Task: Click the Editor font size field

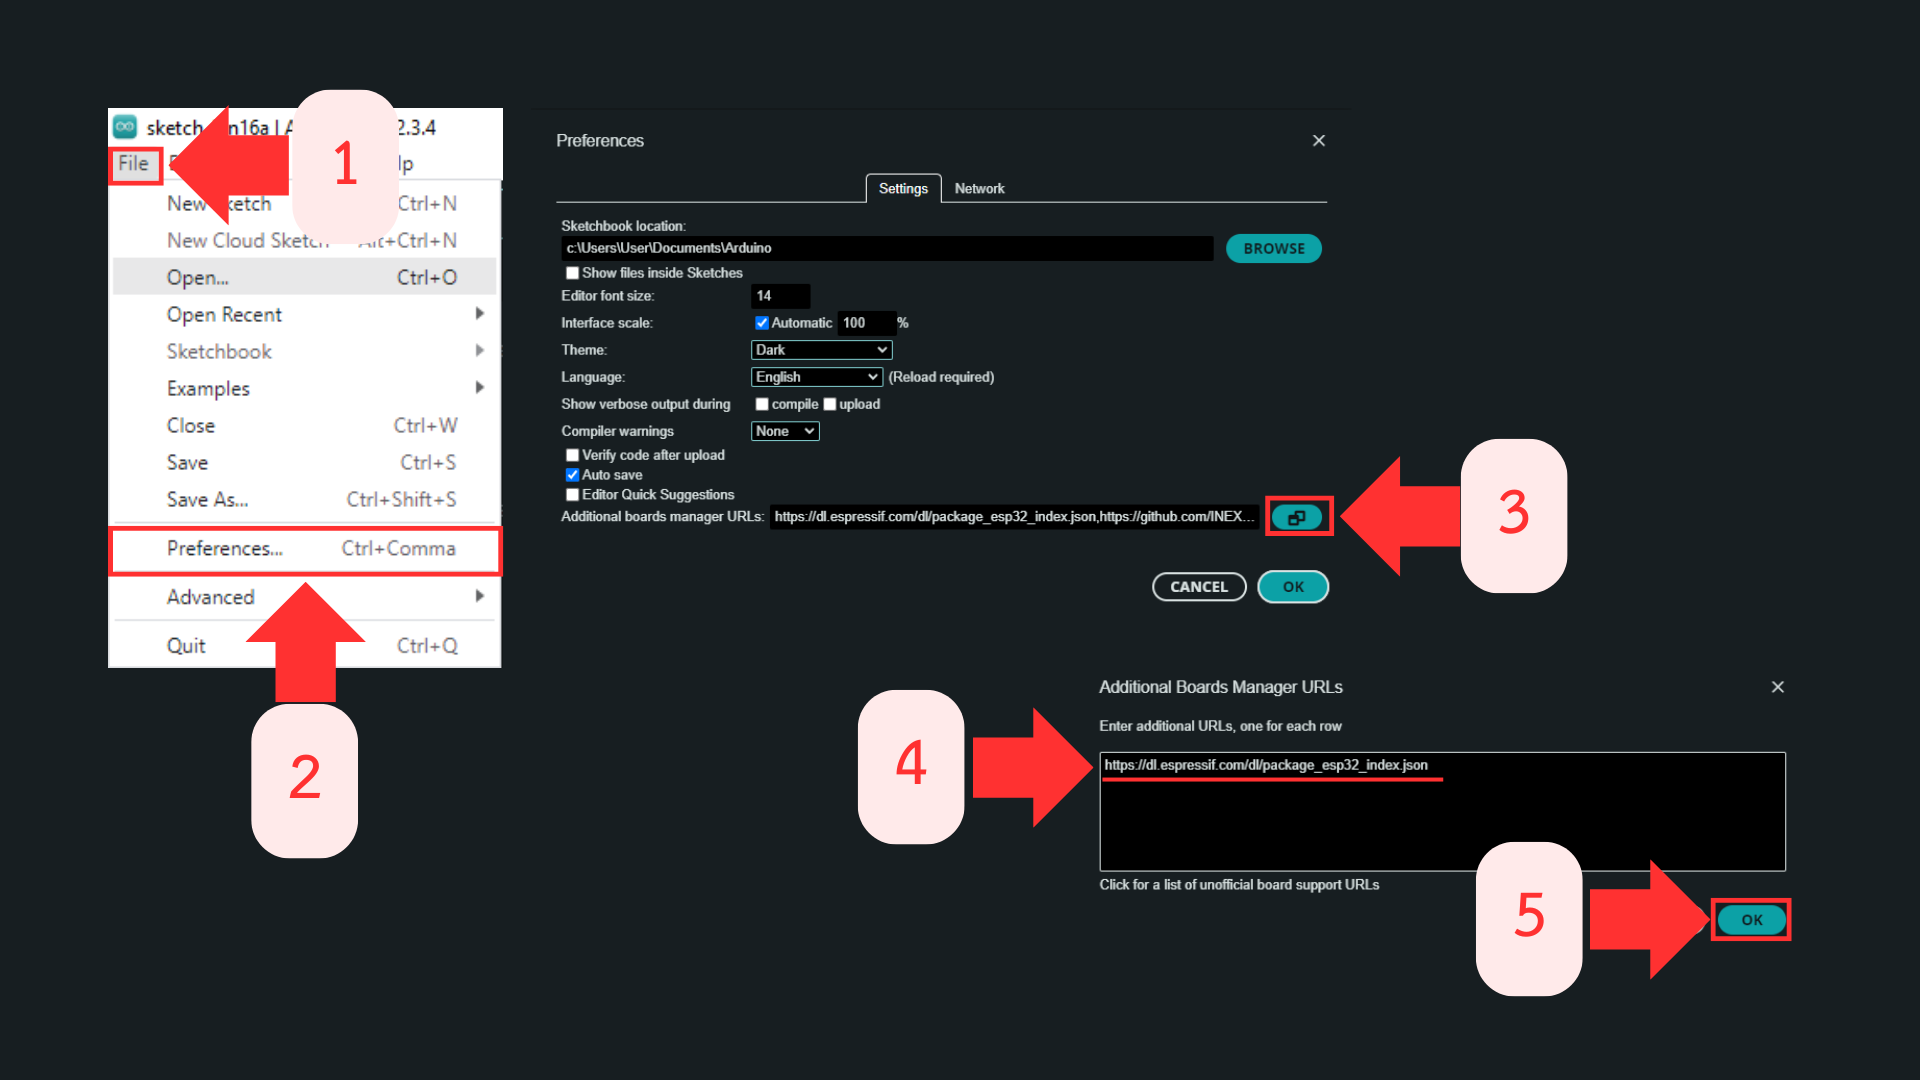Action: click(780, 296)
